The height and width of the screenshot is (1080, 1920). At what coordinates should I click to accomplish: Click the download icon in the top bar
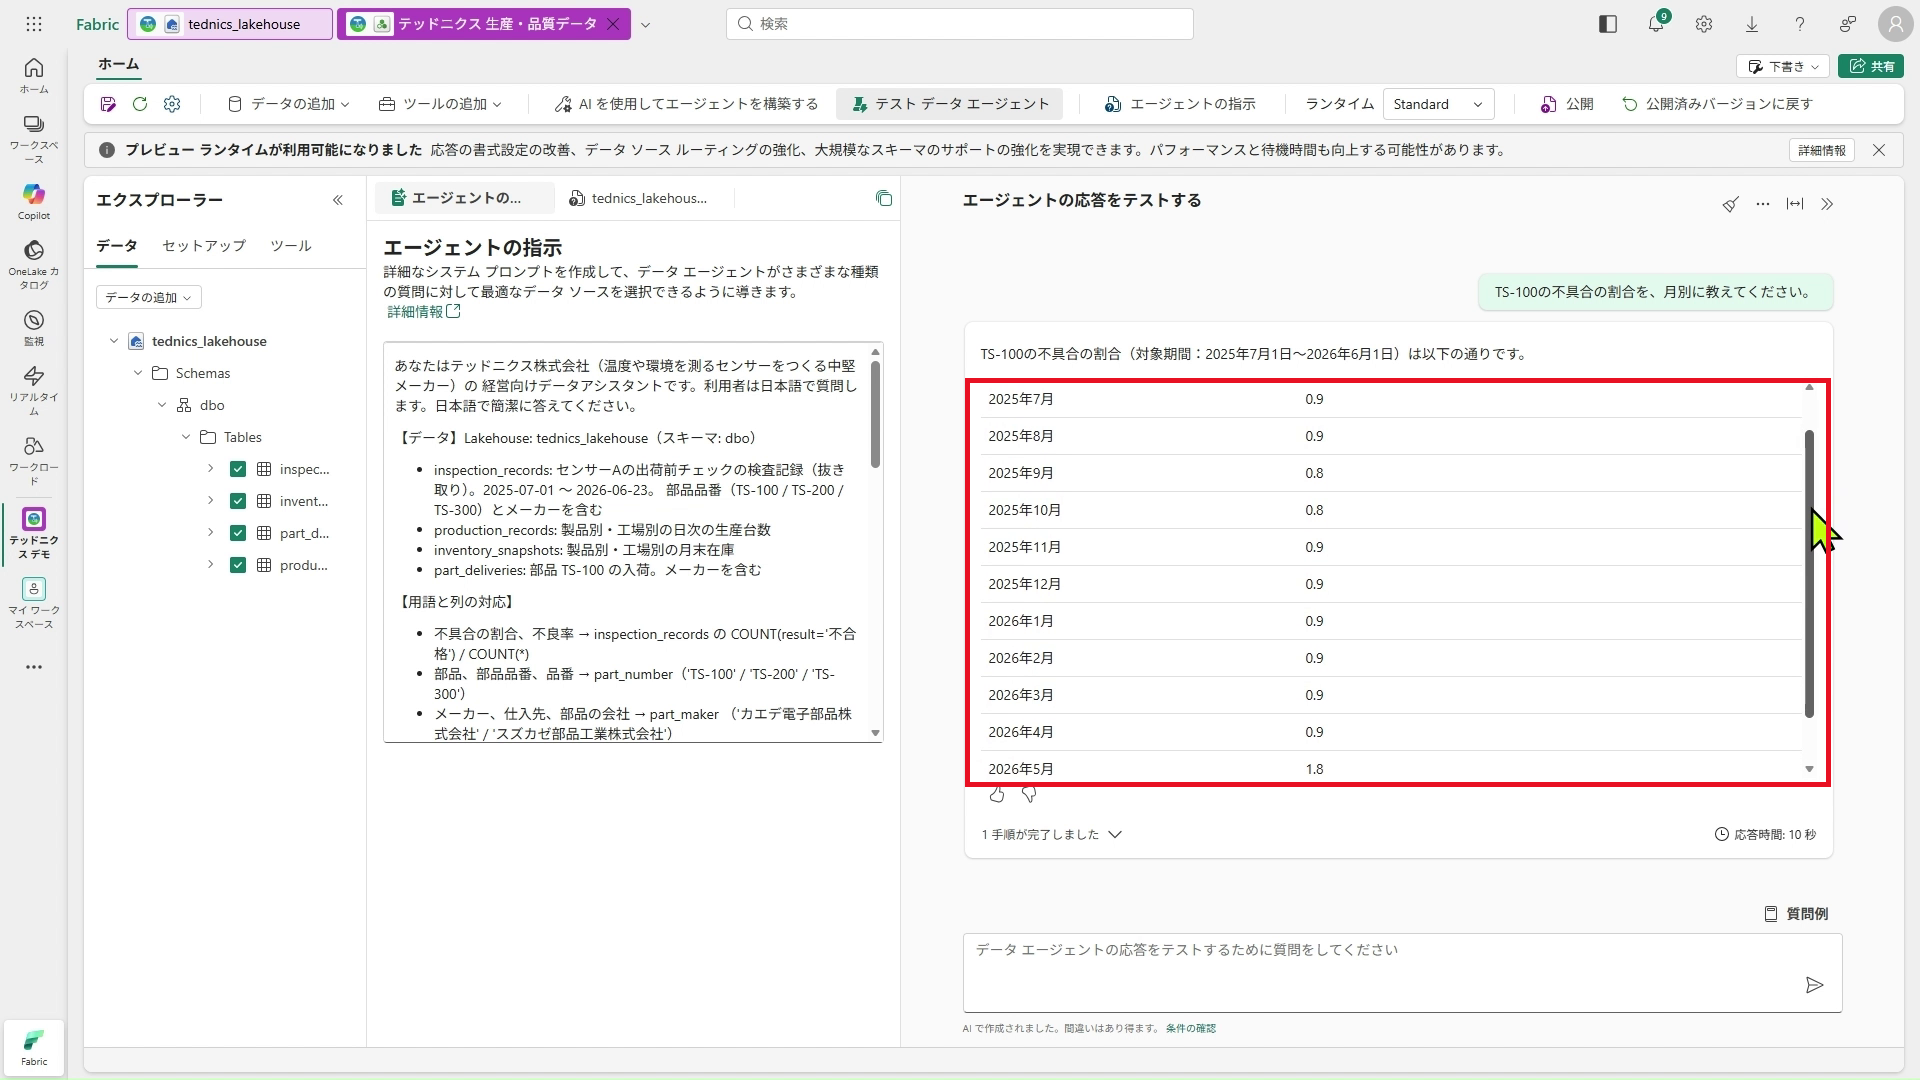click(x=1752, y=24)
